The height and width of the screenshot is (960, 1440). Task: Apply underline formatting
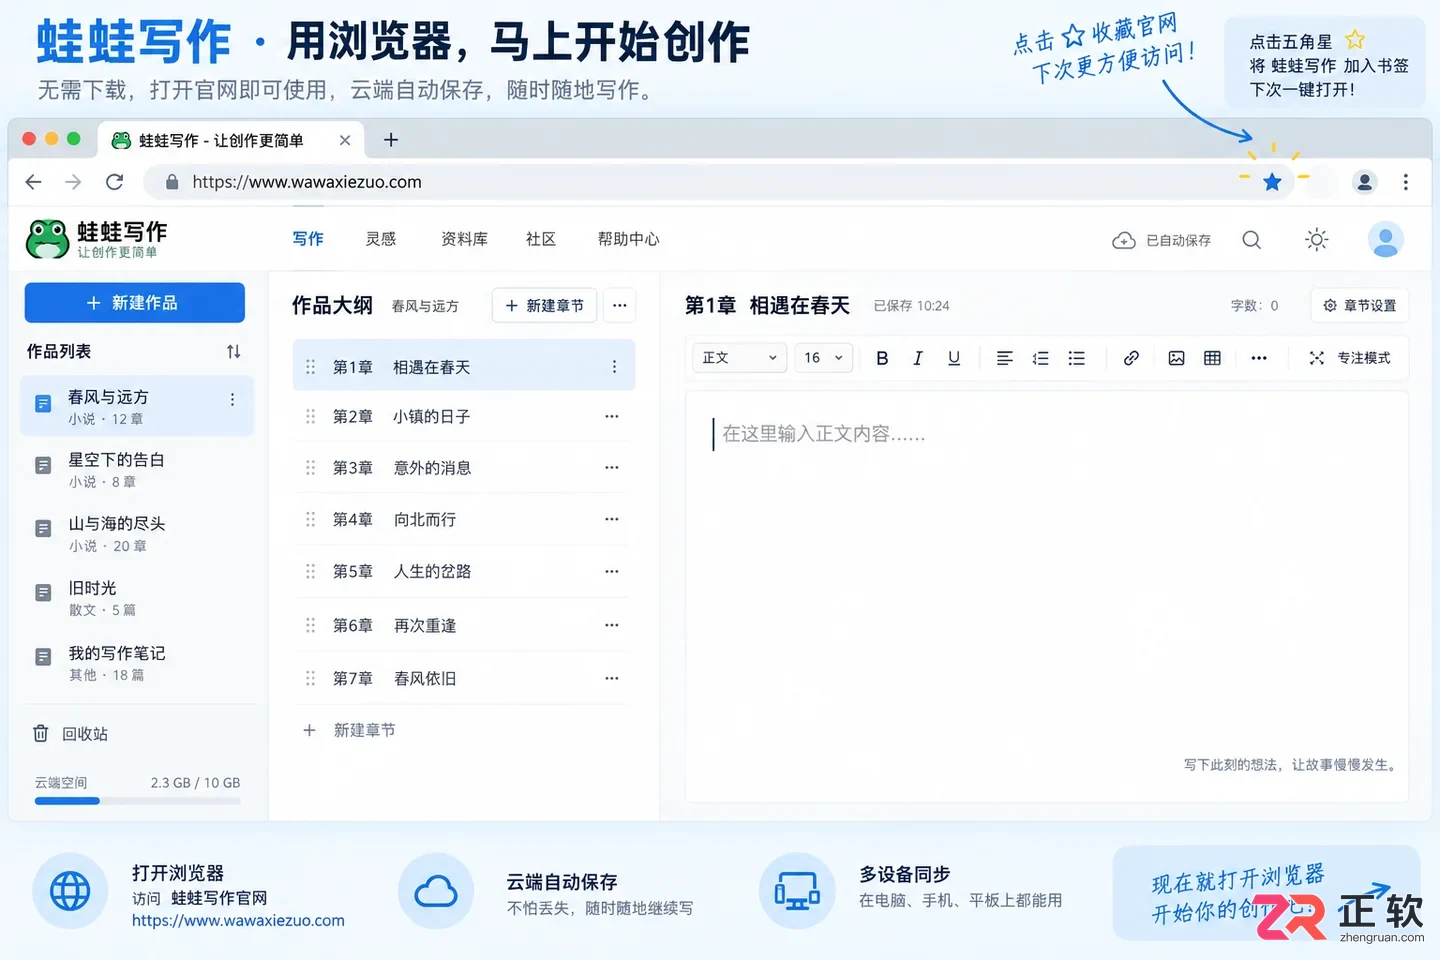(x=954, y=358)
